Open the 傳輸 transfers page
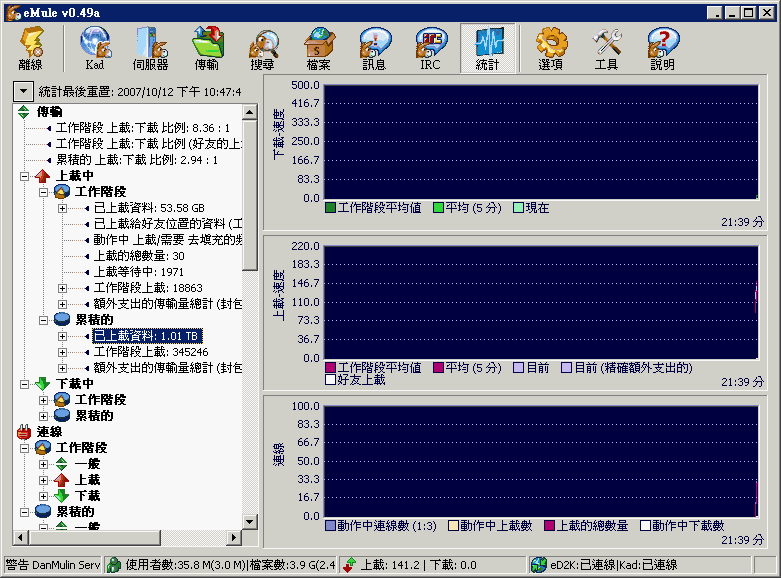781x578 pixels. click(x=207, y=48)
